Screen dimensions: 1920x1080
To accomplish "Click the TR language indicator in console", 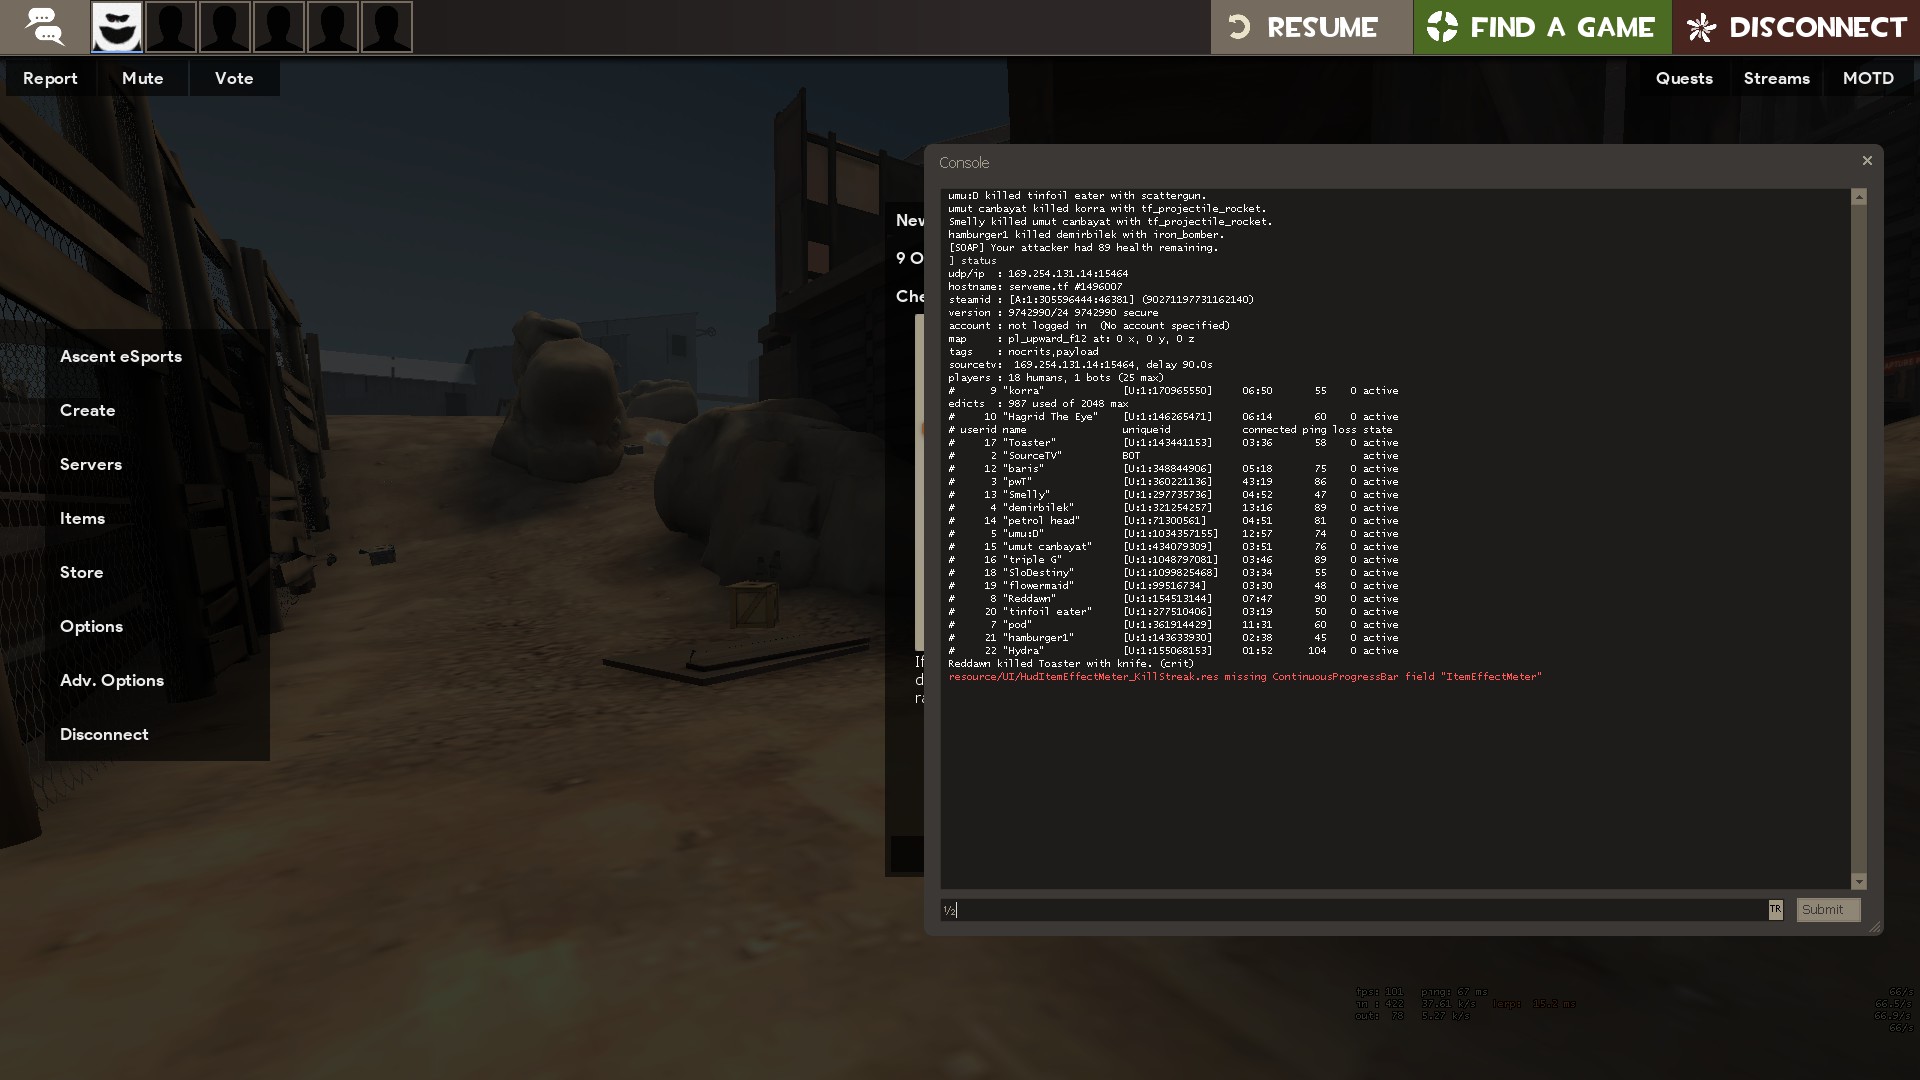I will point(1775,909).
